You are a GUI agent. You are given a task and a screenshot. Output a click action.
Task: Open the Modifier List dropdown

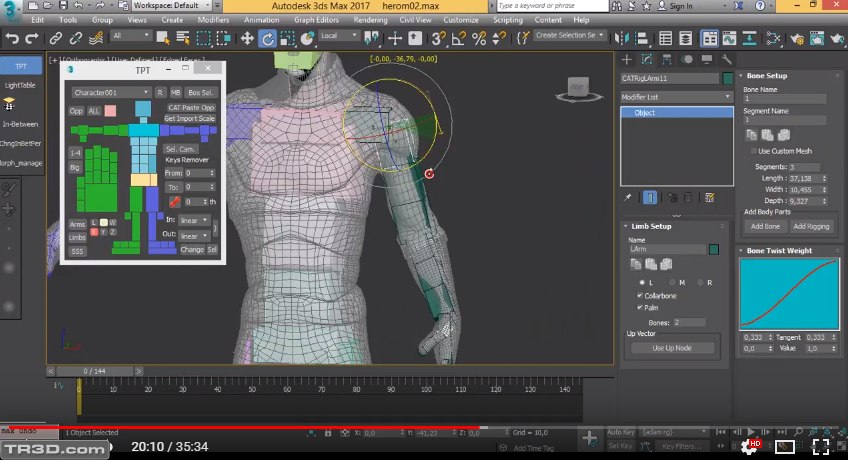point(676,97)
